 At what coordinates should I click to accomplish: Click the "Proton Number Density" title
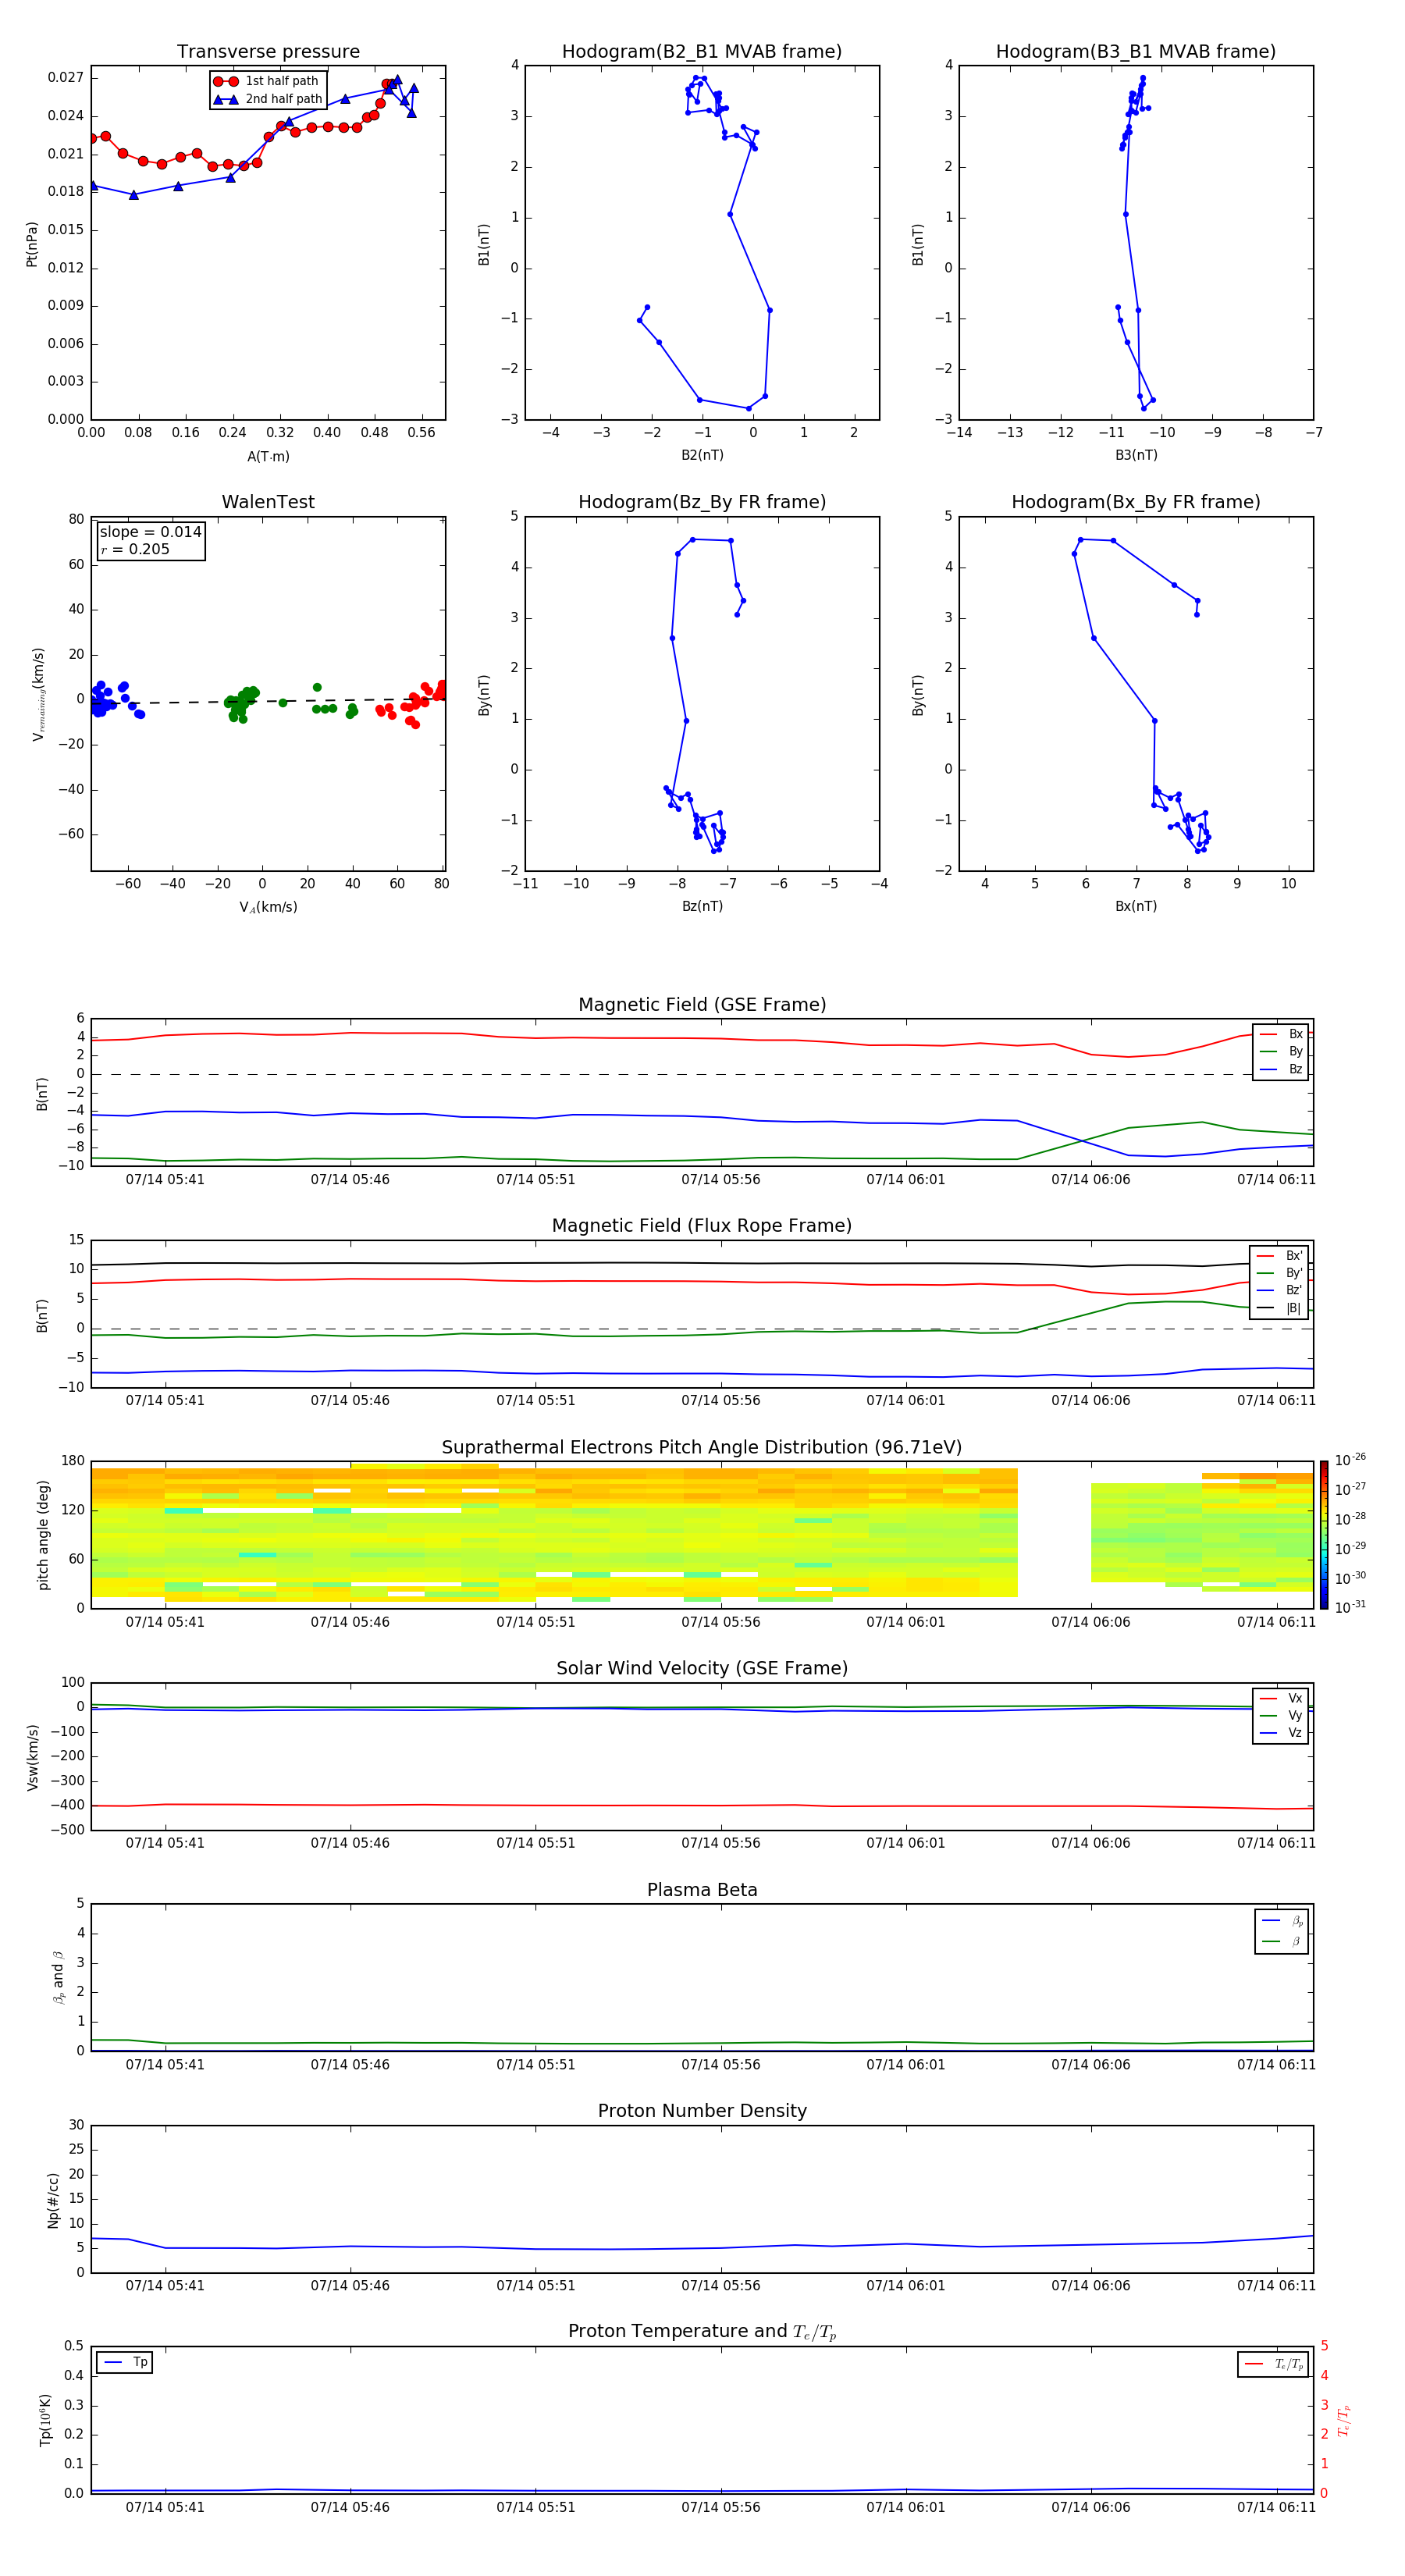pyautogui.click(x=702, y=2111)
